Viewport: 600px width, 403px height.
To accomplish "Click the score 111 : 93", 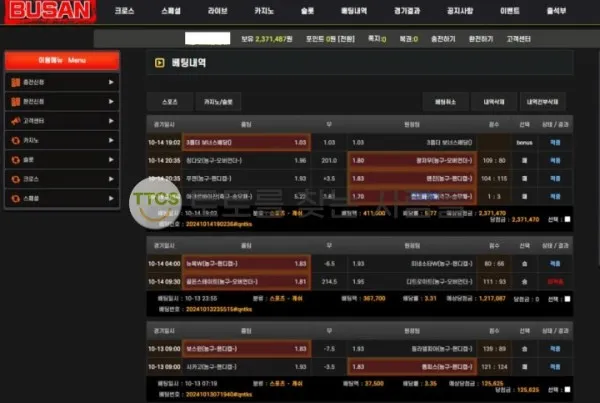I will point(494,282).
